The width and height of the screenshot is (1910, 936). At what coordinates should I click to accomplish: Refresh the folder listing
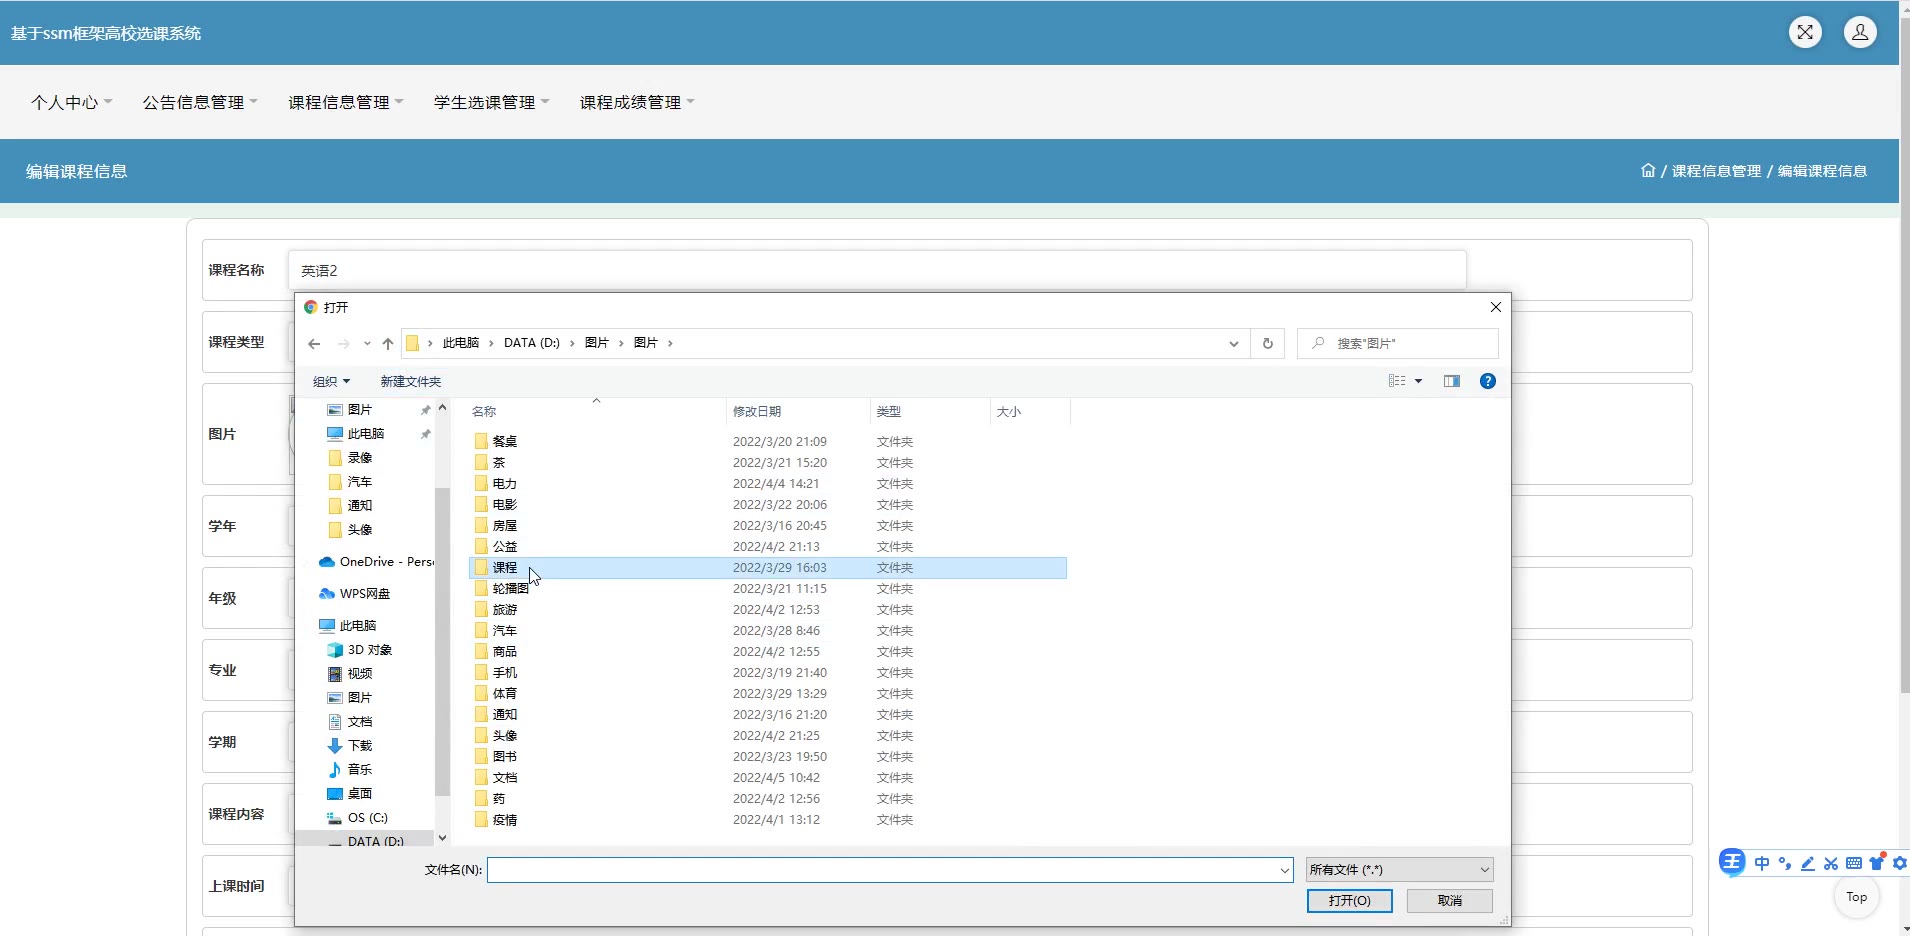tap(1267, 344)
